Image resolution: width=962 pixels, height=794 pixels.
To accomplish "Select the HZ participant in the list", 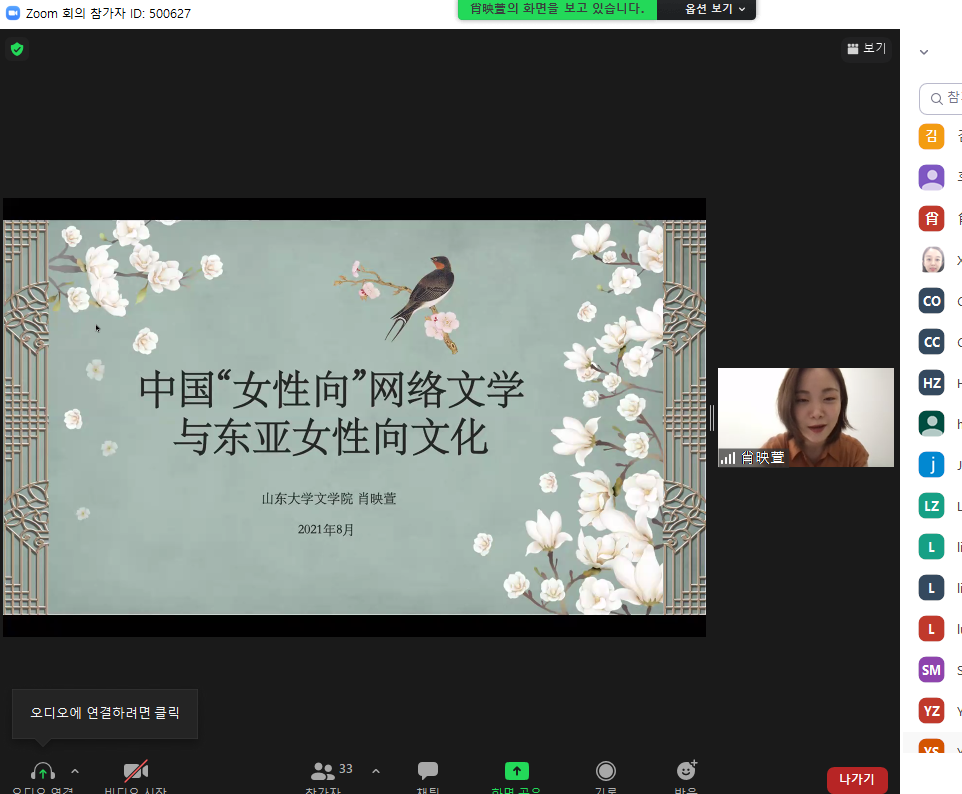I will (x=931, y=382).
